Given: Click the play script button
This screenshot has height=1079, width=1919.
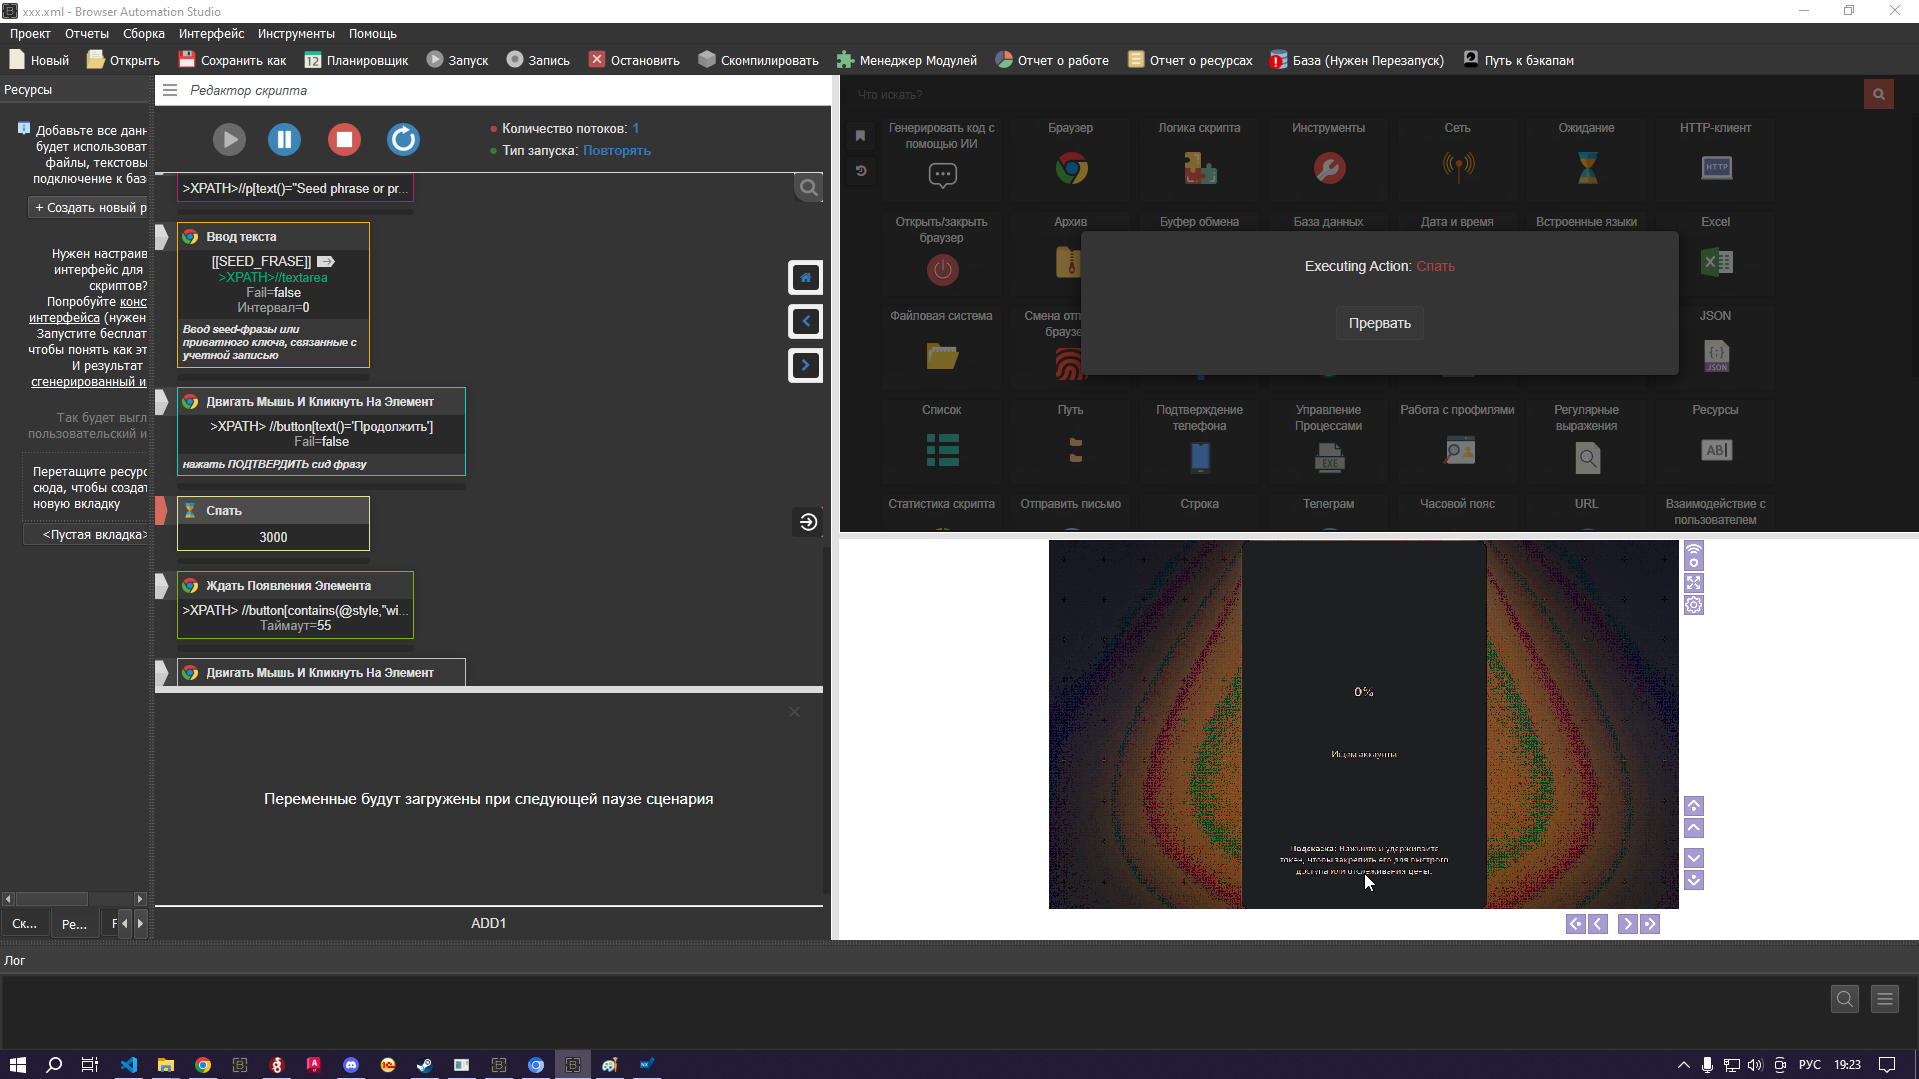Looking at the screenshot, I should 229,139.
